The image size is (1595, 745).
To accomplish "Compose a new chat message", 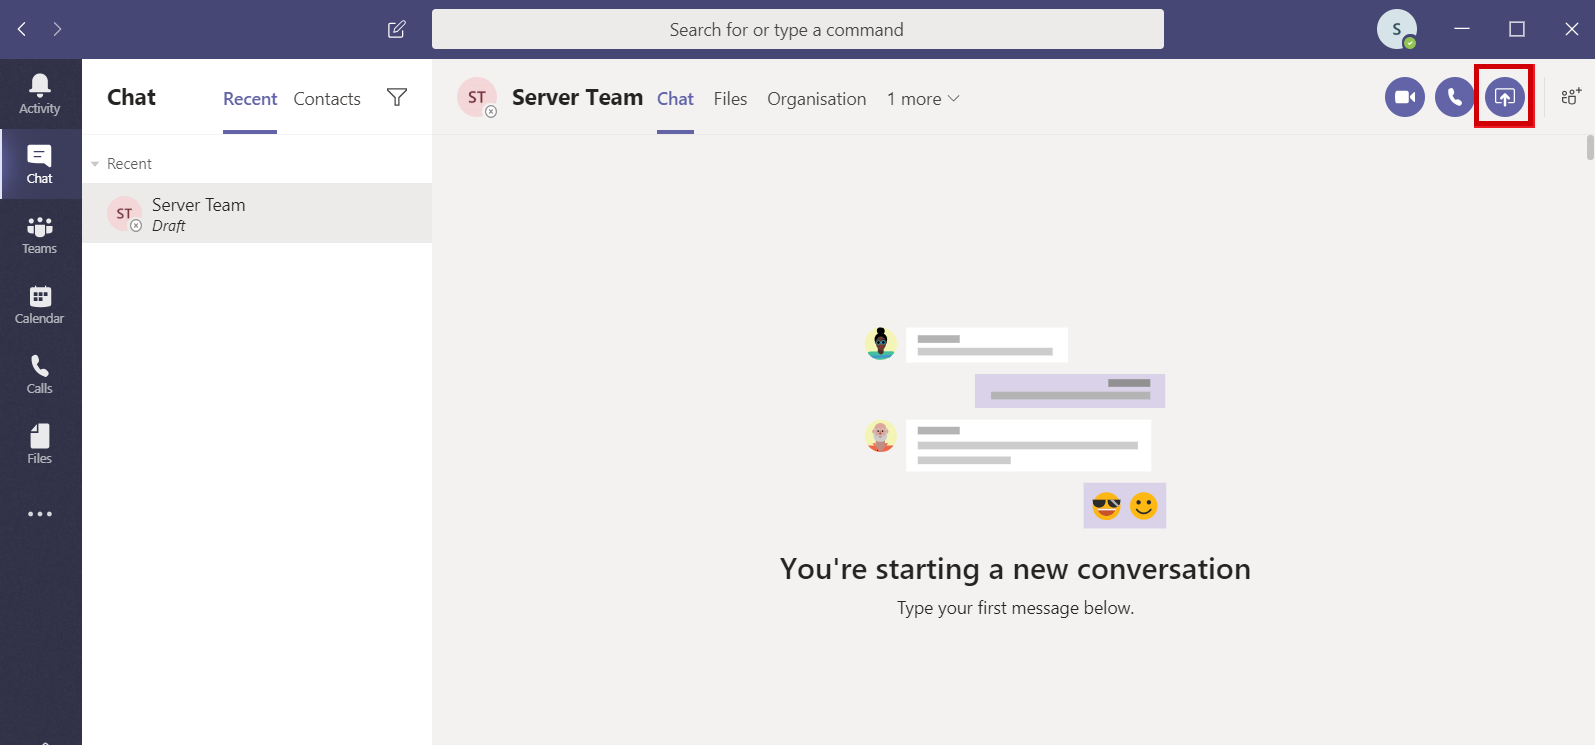I will [396, 29].
